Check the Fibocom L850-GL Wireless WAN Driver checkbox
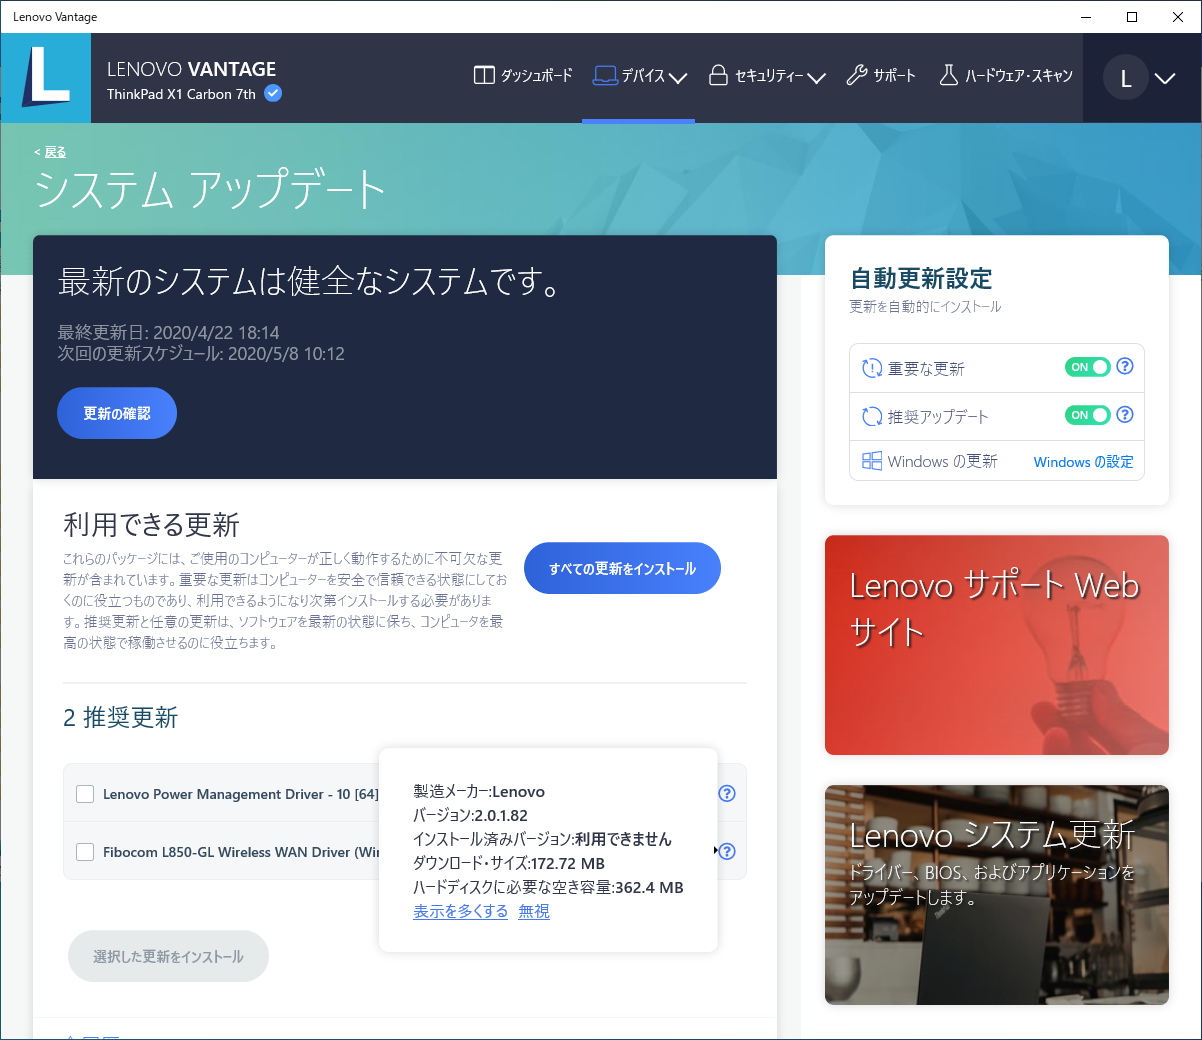This screenshot has height=1040, width=1202. click(x=85, y=852)
